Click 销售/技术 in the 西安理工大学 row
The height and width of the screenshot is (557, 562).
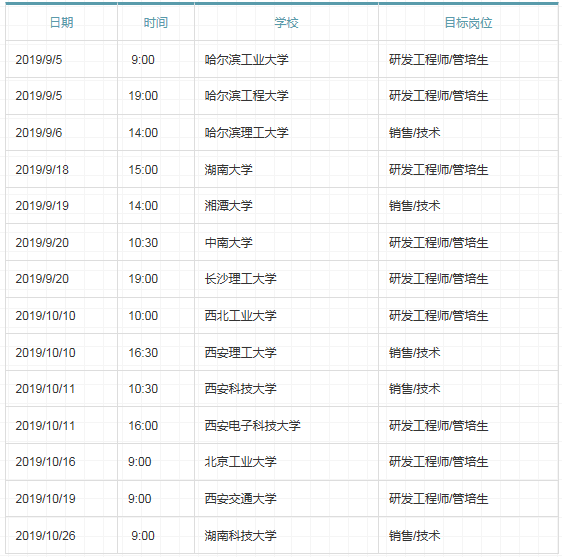click(415, 353)
